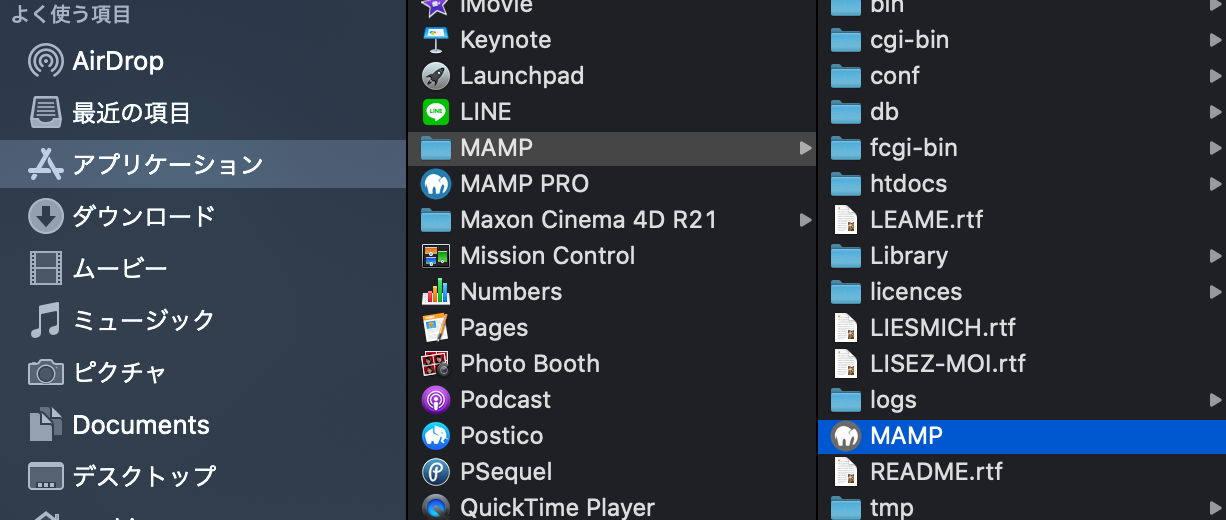1226x520 pixels.
Task: Select the tmp folder name
Action: coord(892,508)
